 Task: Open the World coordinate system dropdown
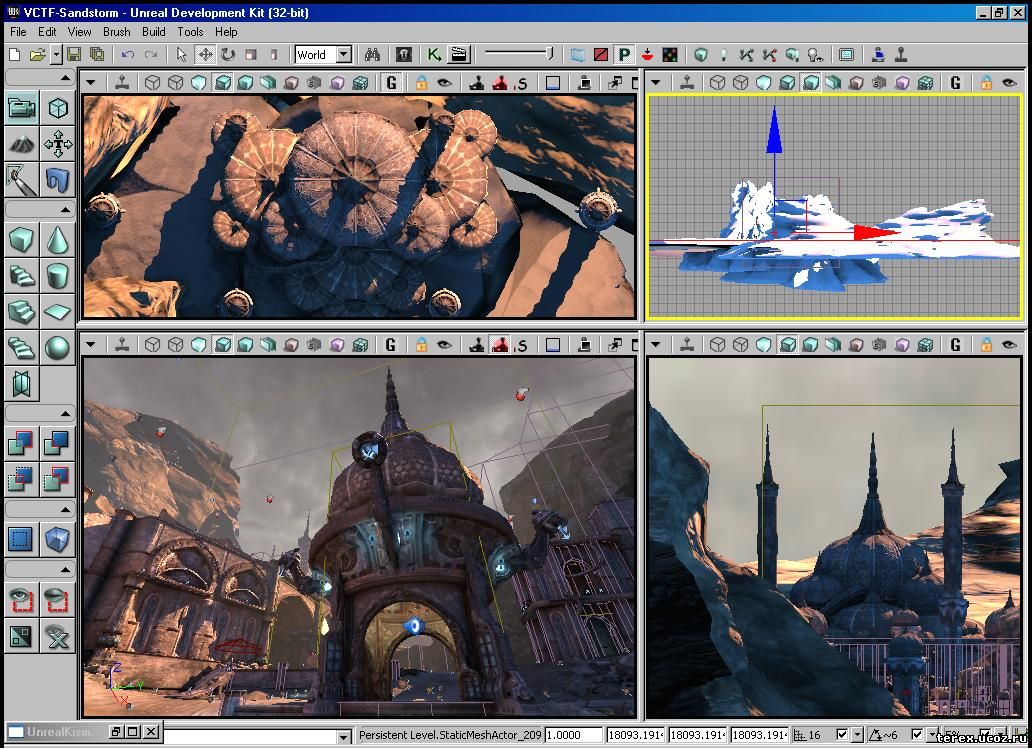pyautogui.click(x=343, y=55)
